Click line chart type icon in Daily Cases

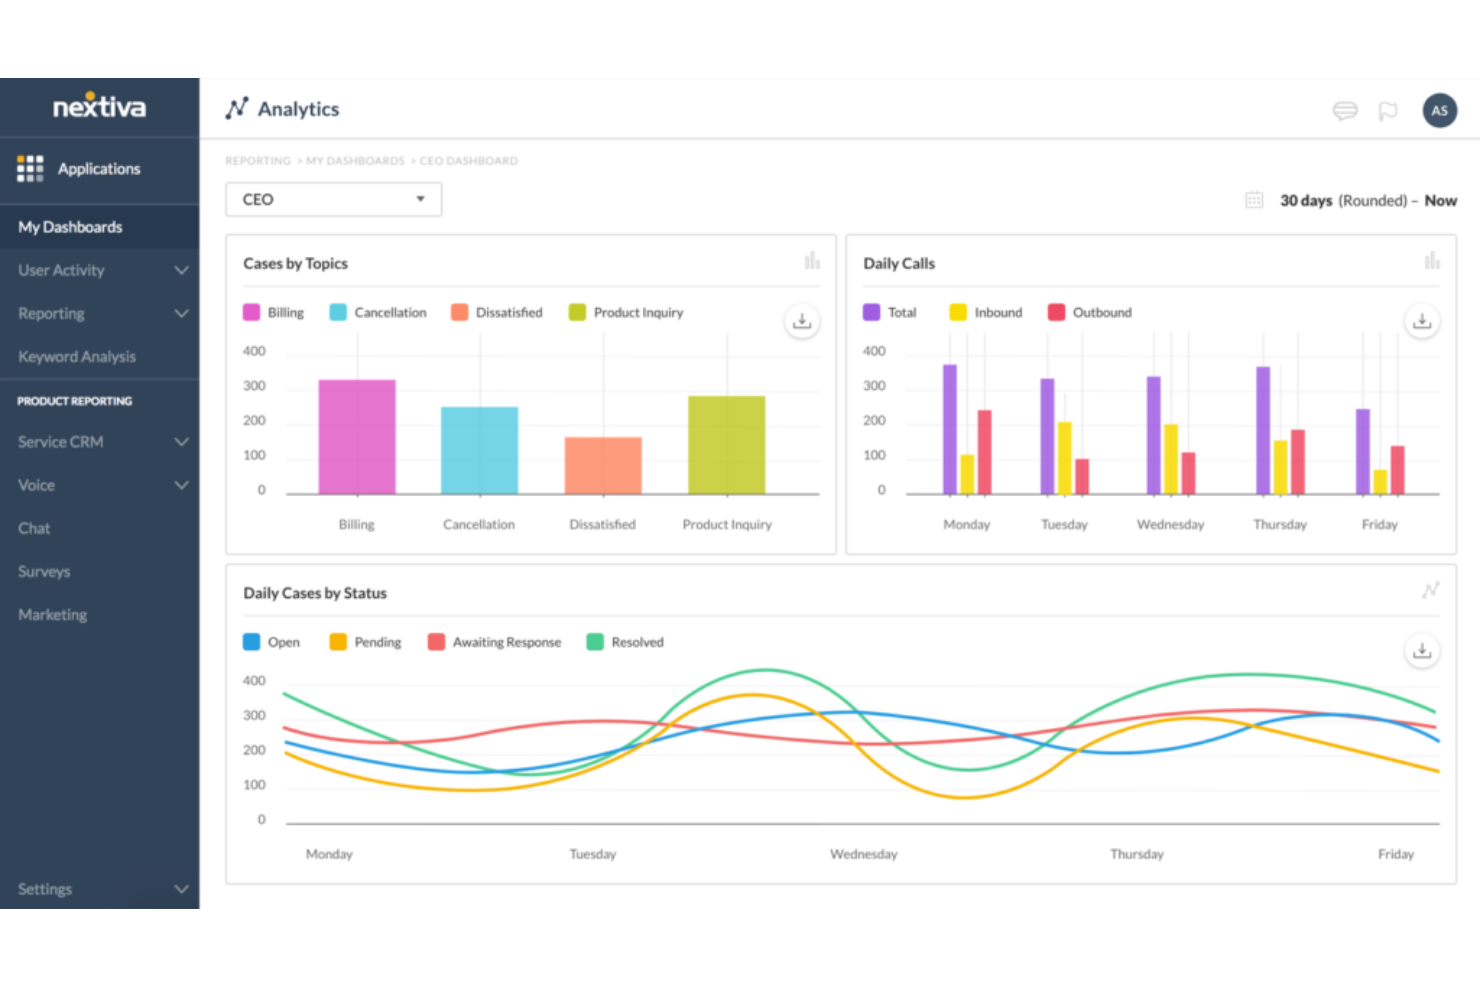coord(1430,591)
